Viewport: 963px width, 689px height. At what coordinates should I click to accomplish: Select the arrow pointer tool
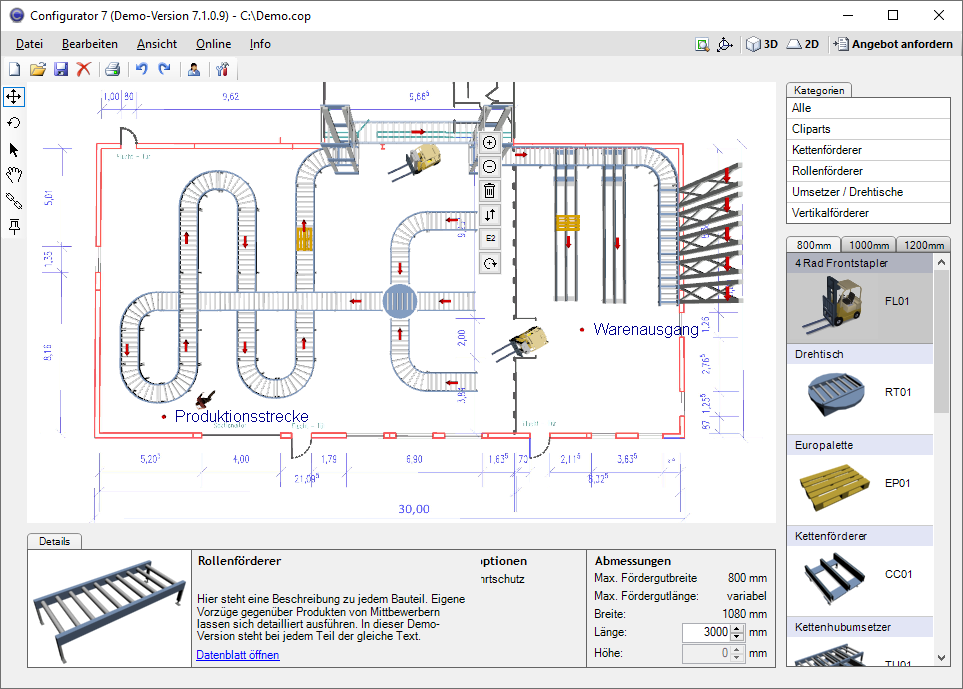click(14, 149)
